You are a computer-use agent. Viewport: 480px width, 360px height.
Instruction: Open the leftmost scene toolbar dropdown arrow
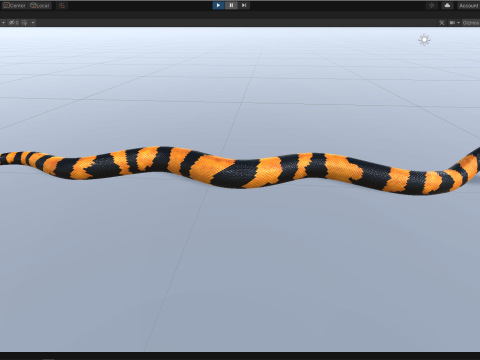(3, 23)
